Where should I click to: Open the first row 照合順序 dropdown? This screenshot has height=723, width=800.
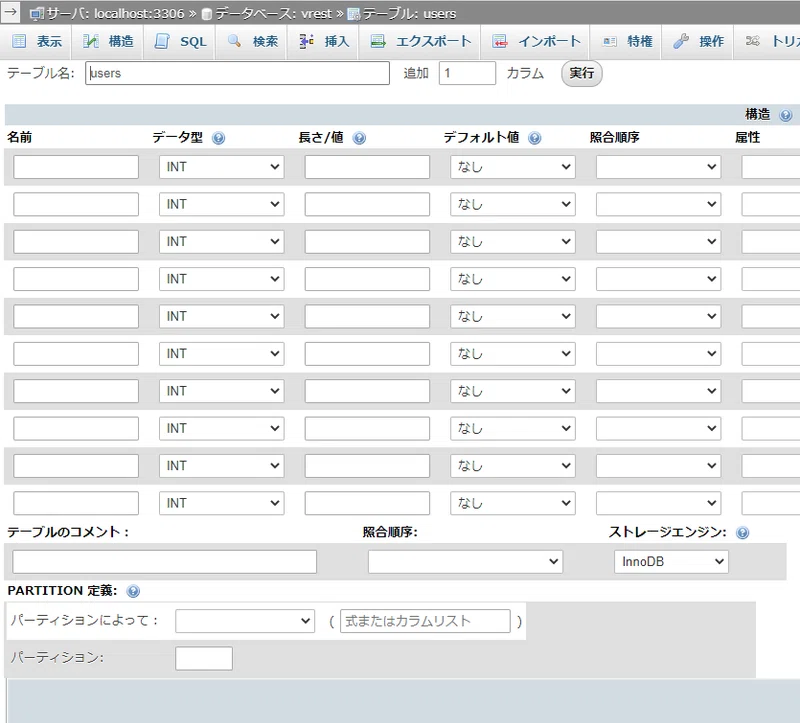pyautogui.click(x=658, y=167)
